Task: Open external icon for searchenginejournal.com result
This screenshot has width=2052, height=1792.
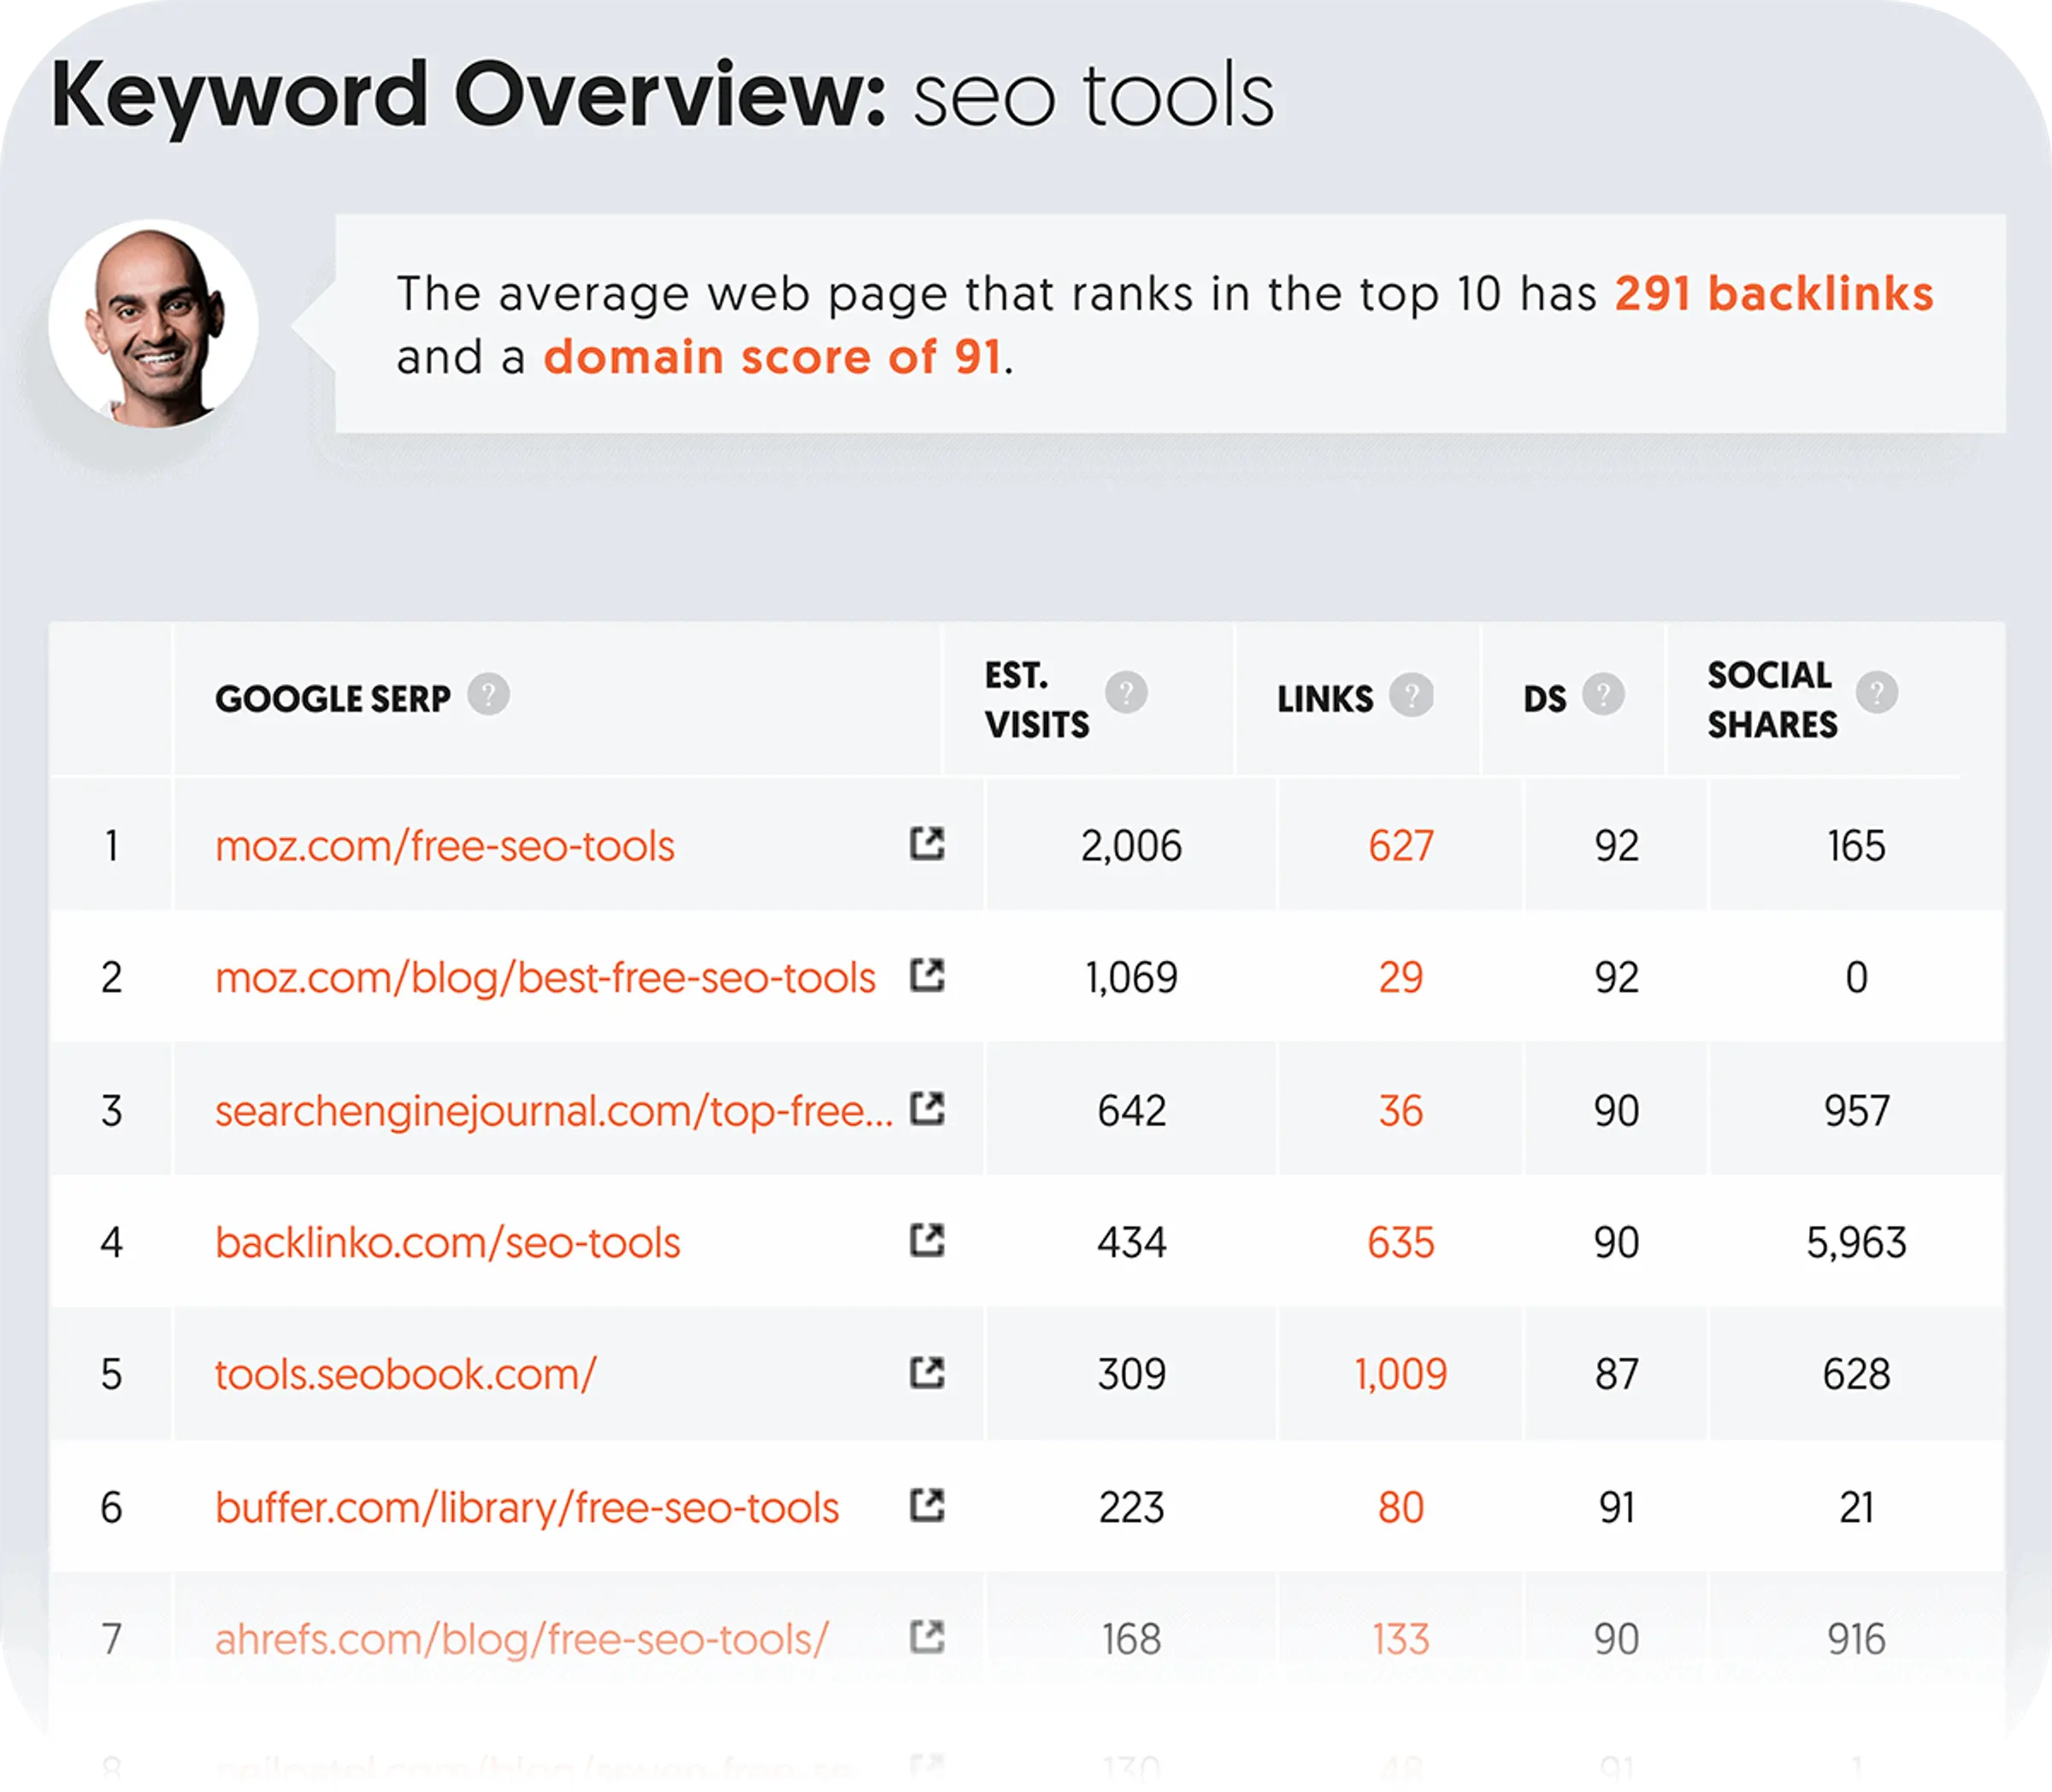Action: (x=927, y=1108)
